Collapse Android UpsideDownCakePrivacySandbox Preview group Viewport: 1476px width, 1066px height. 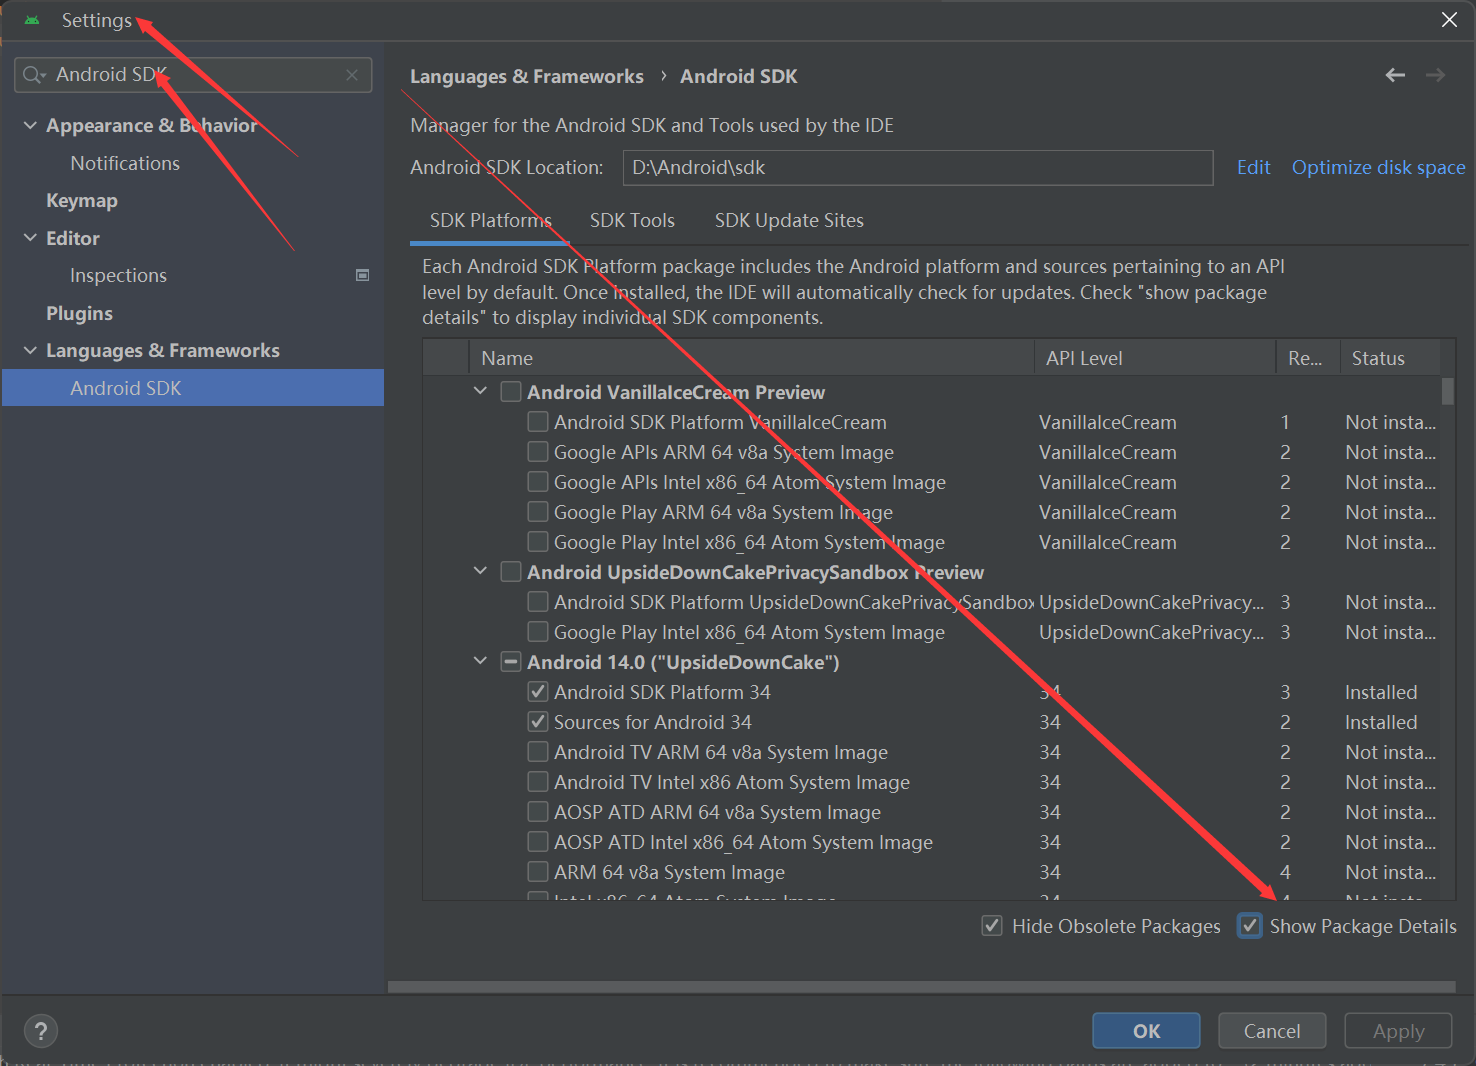(x=480, y=571)
